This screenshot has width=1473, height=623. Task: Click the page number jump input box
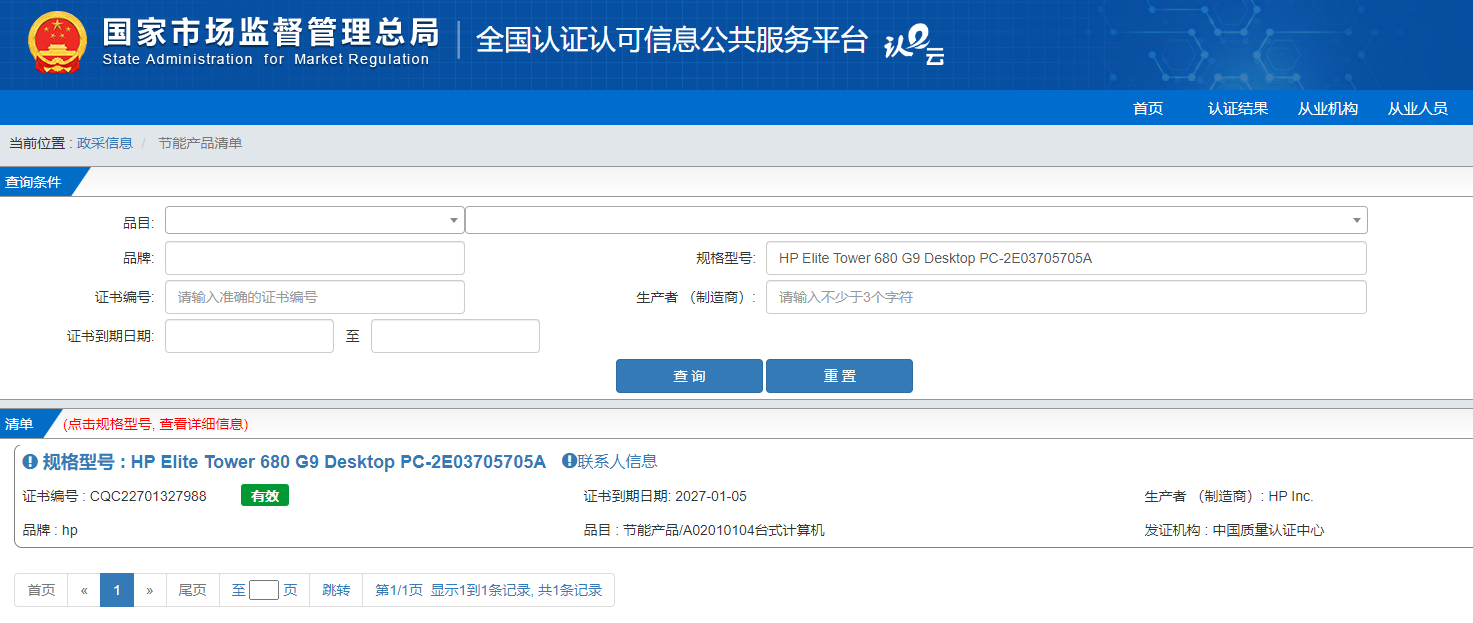pos(264,590)
